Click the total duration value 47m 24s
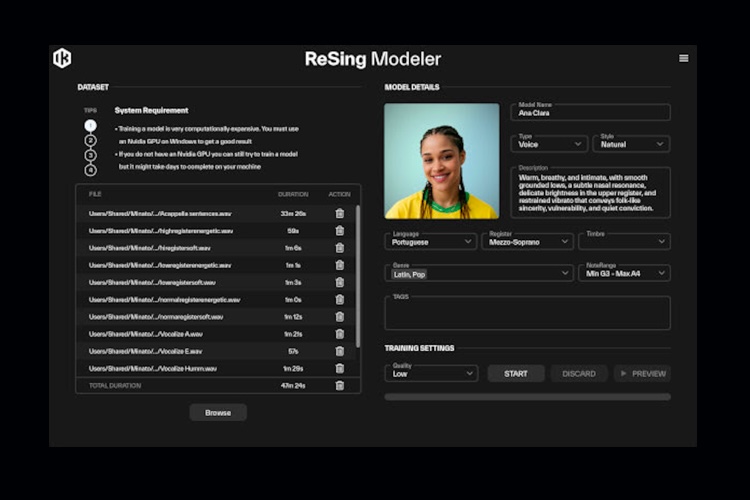Screen dimensions: 750x500 (293, 386)
